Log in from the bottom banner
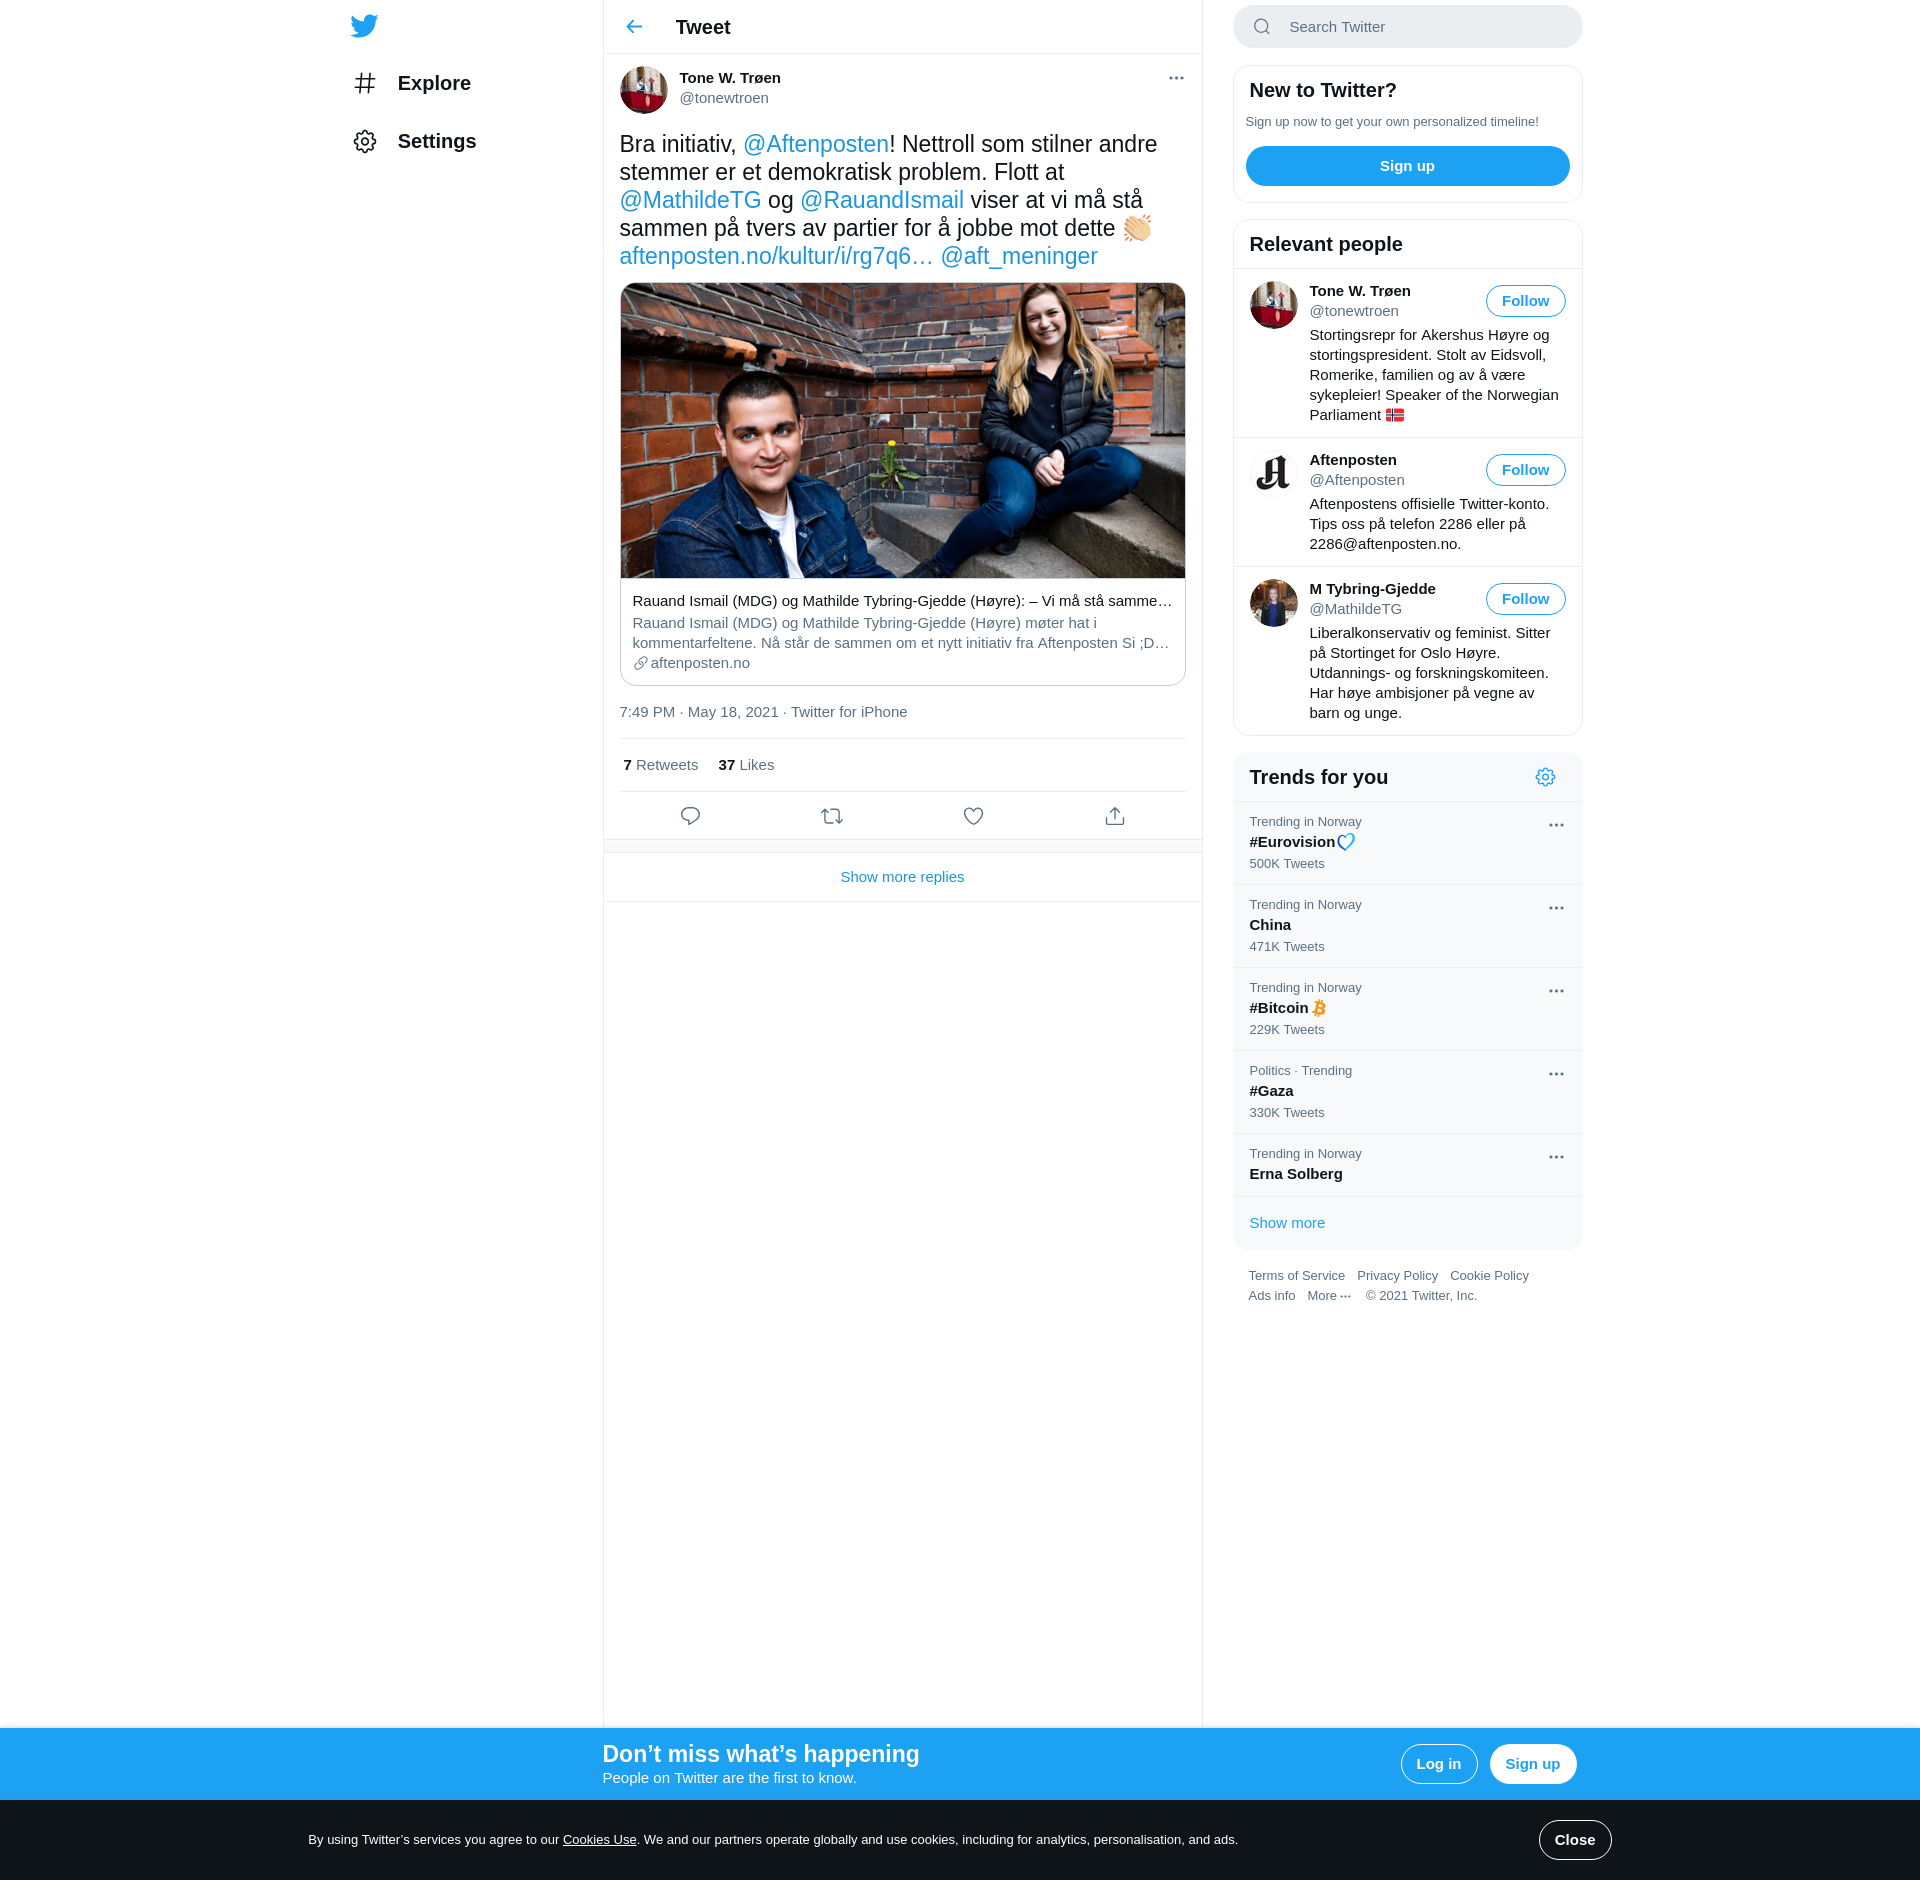This screenshot has width=1920, height=1880. [1438, 1764]
